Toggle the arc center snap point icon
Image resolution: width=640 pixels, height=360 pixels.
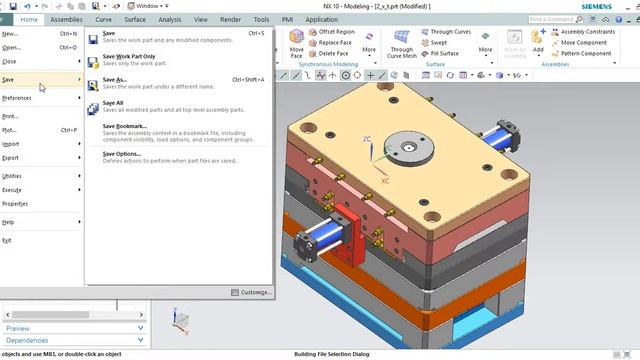coord(346,76)
